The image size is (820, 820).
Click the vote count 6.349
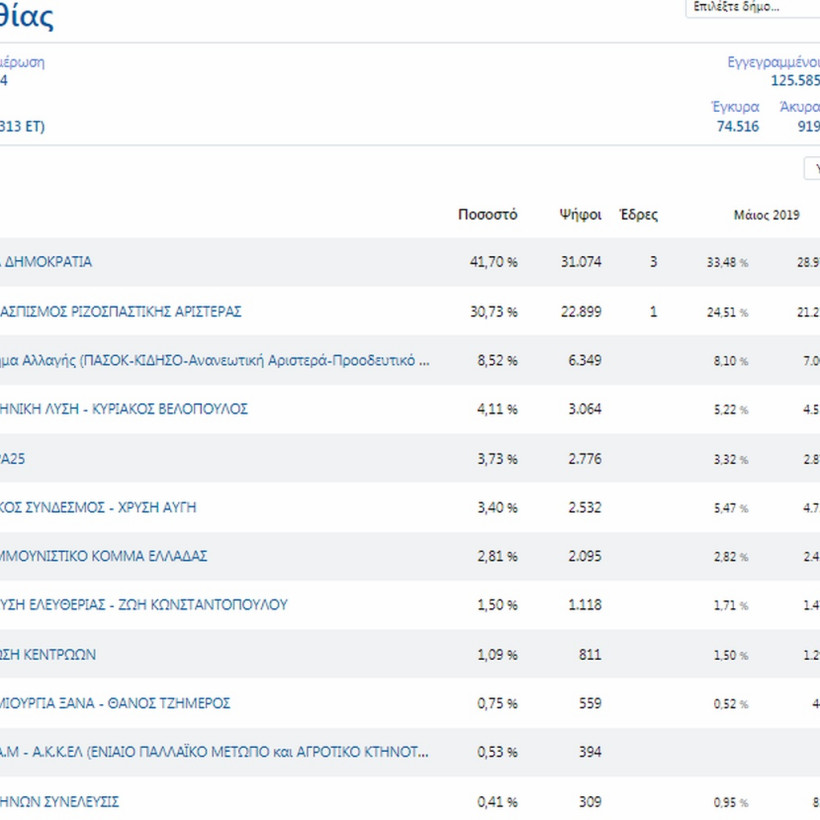click(585, 360)
